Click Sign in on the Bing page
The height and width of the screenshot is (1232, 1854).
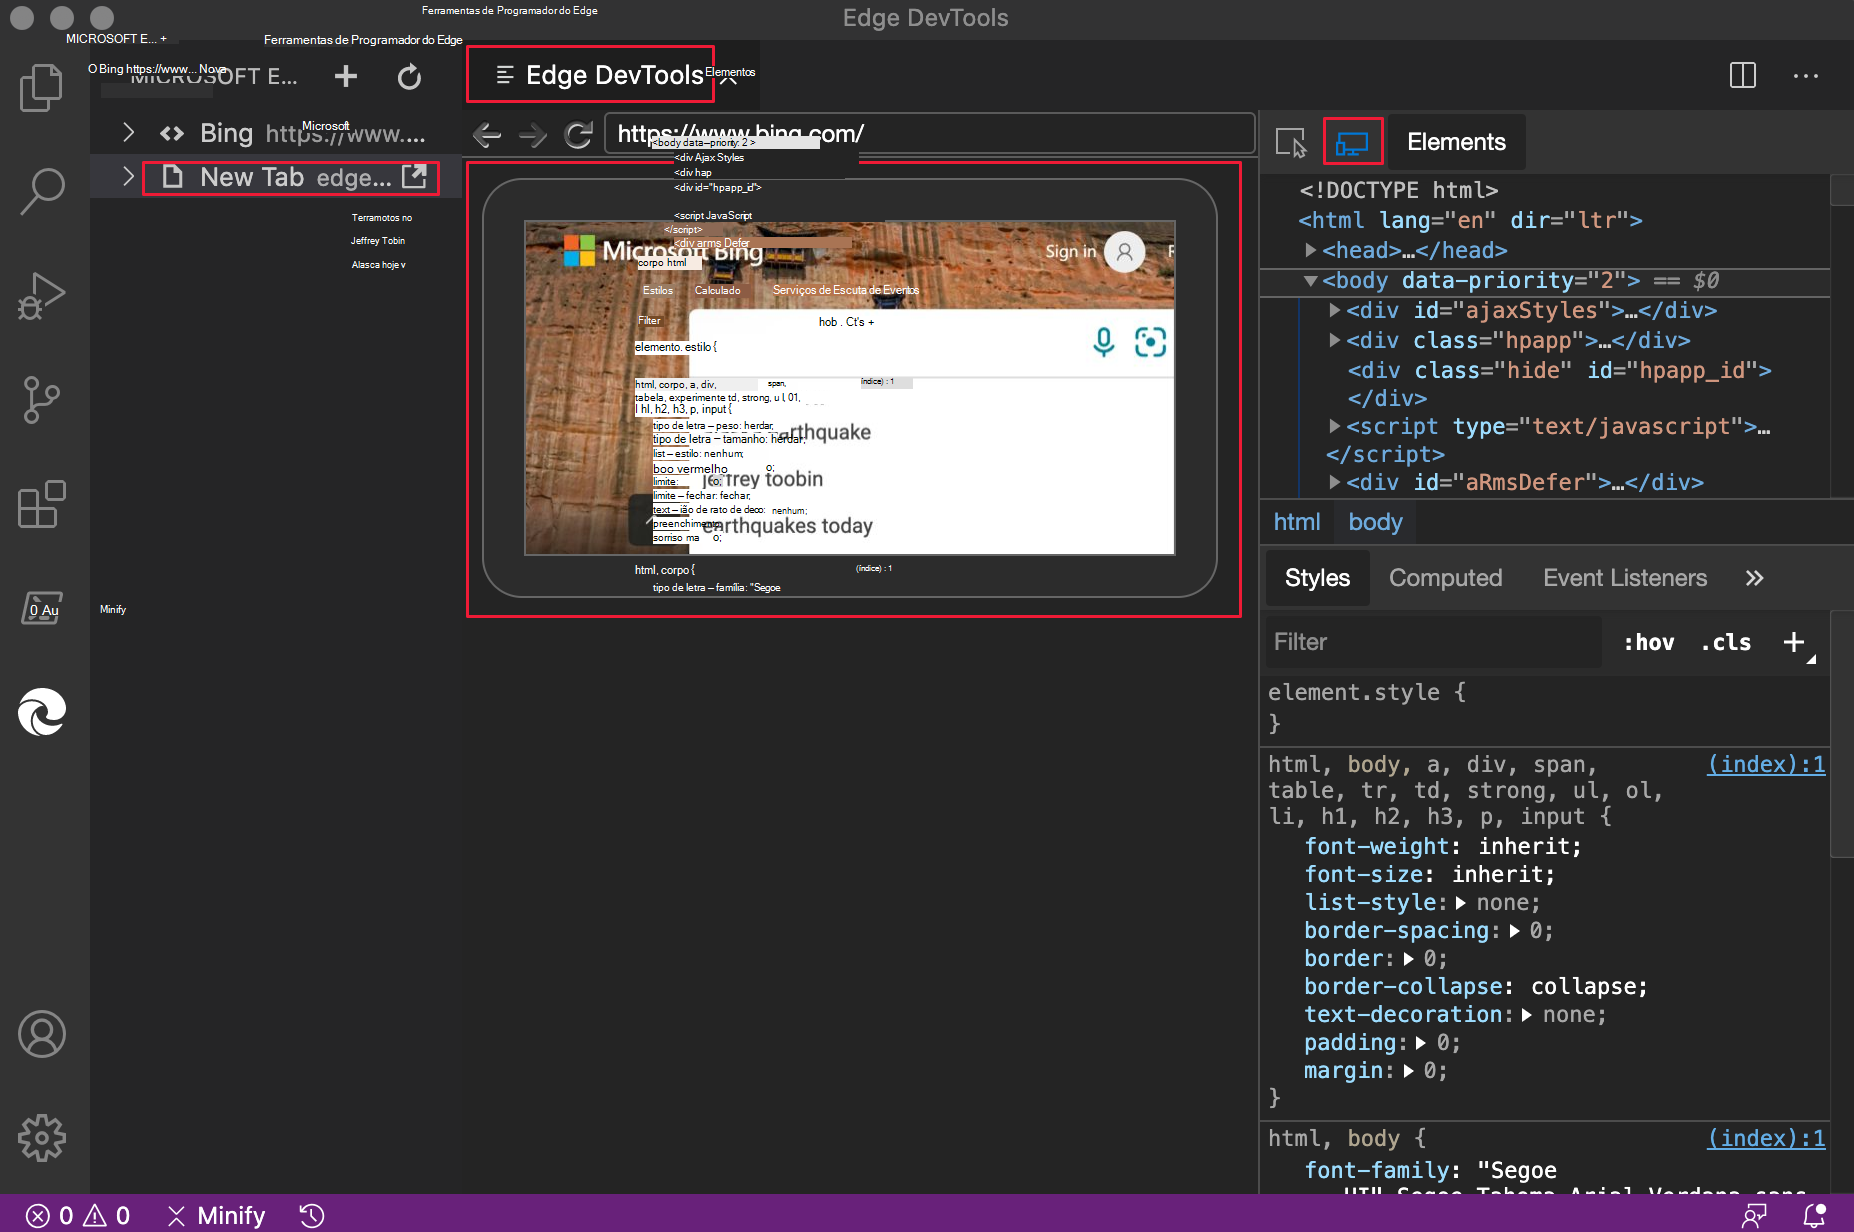tap(1070, 252)
